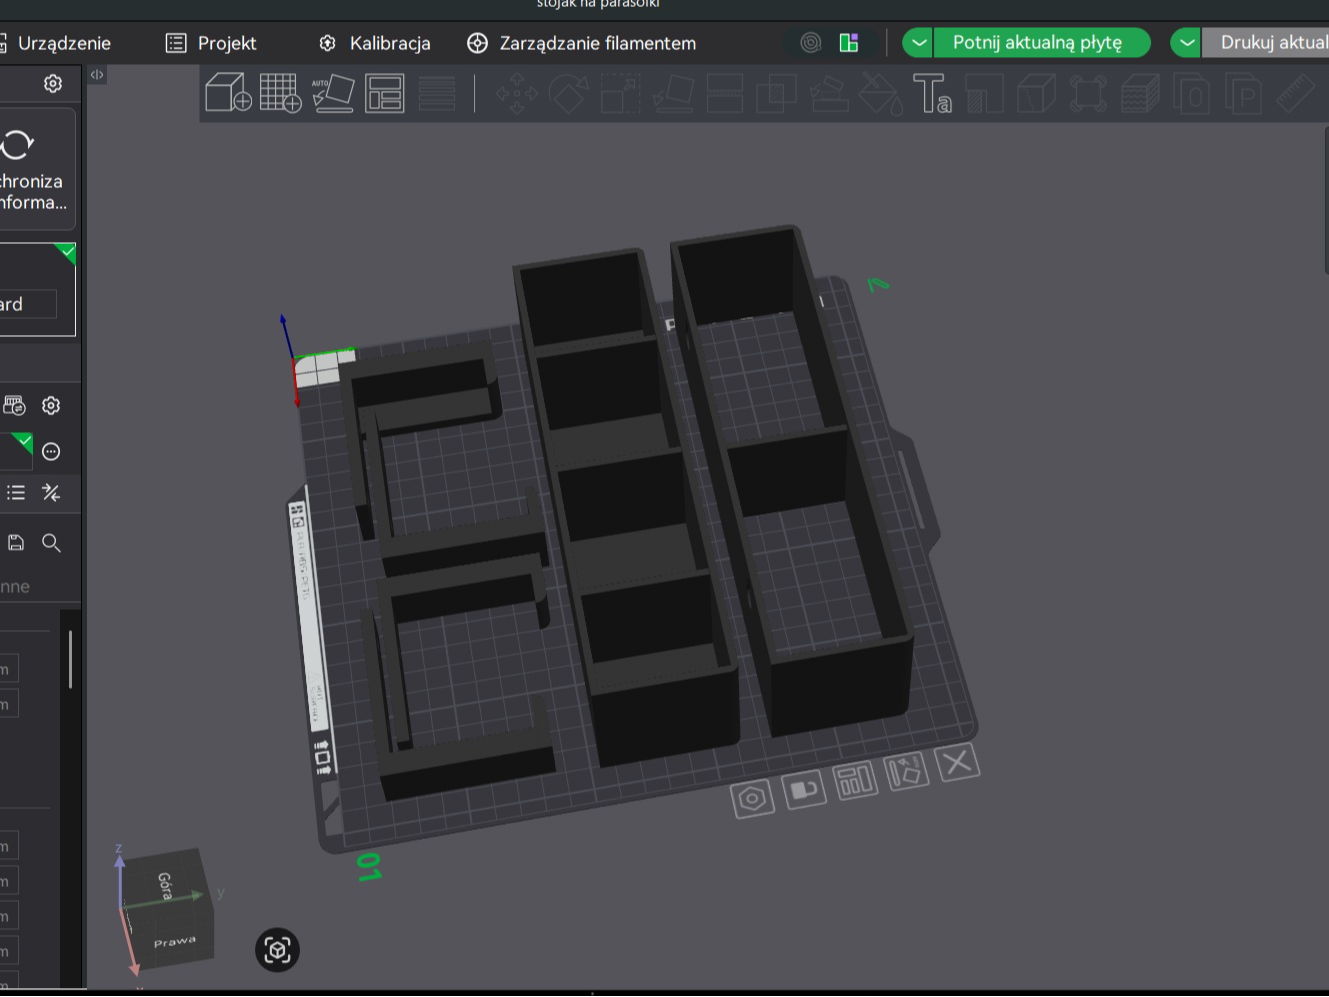The image size is (1329, 997).
Task: Open the Kalibracja menu
Action: tap(374, 43)
